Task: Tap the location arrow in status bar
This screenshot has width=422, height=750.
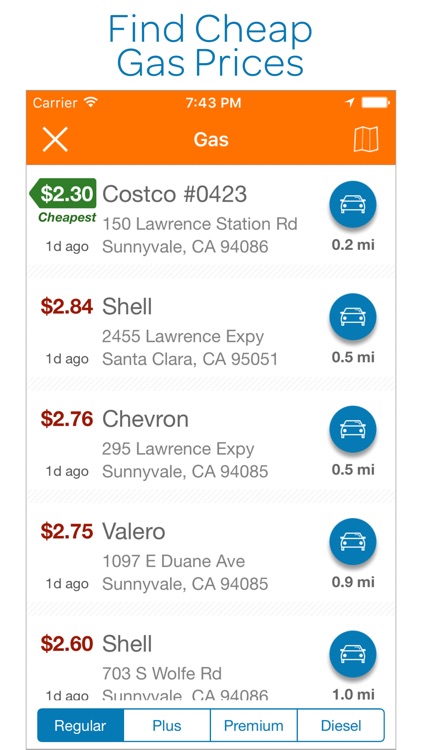Action: [349, 102]
